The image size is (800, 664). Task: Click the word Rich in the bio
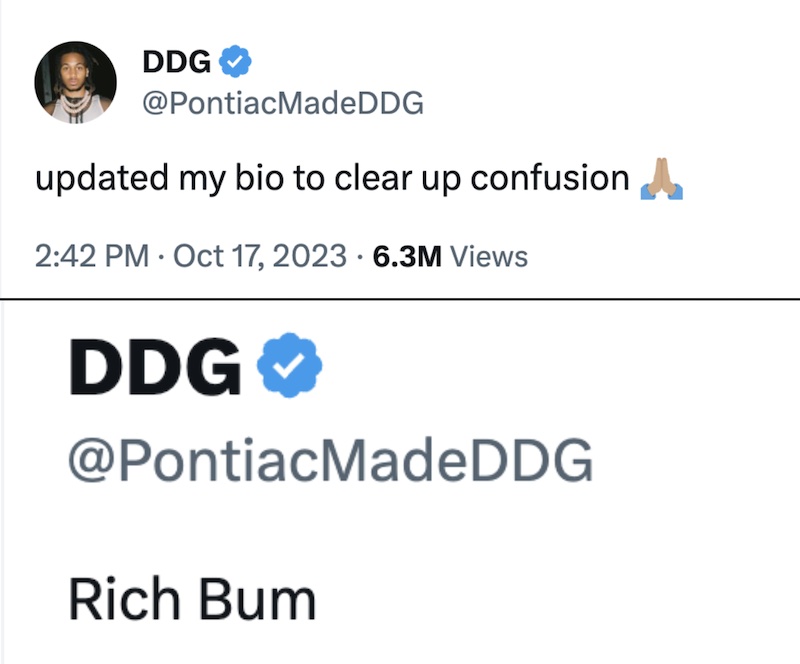pos(124,598)
